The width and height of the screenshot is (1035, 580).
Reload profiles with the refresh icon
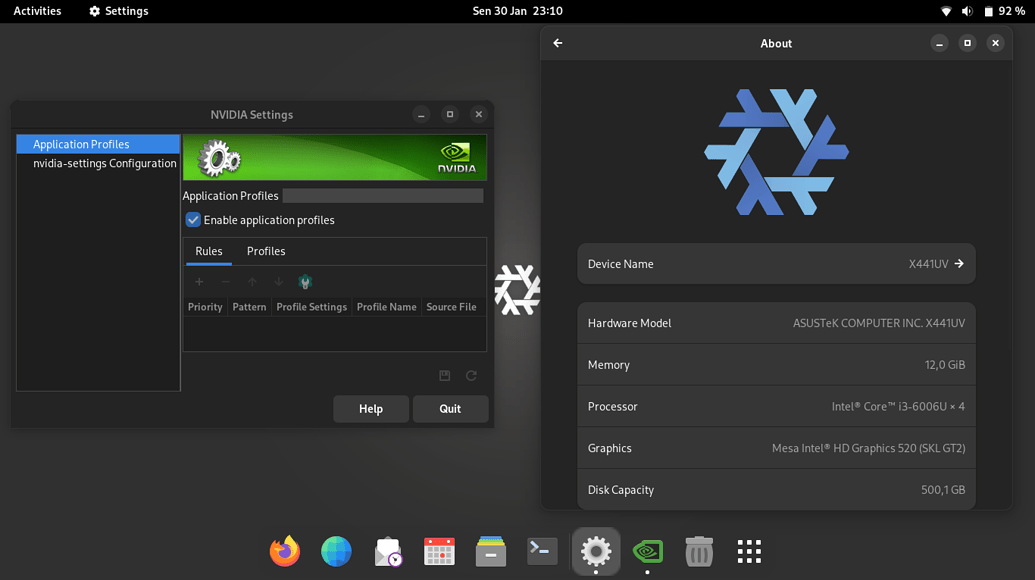coord(472,374)
